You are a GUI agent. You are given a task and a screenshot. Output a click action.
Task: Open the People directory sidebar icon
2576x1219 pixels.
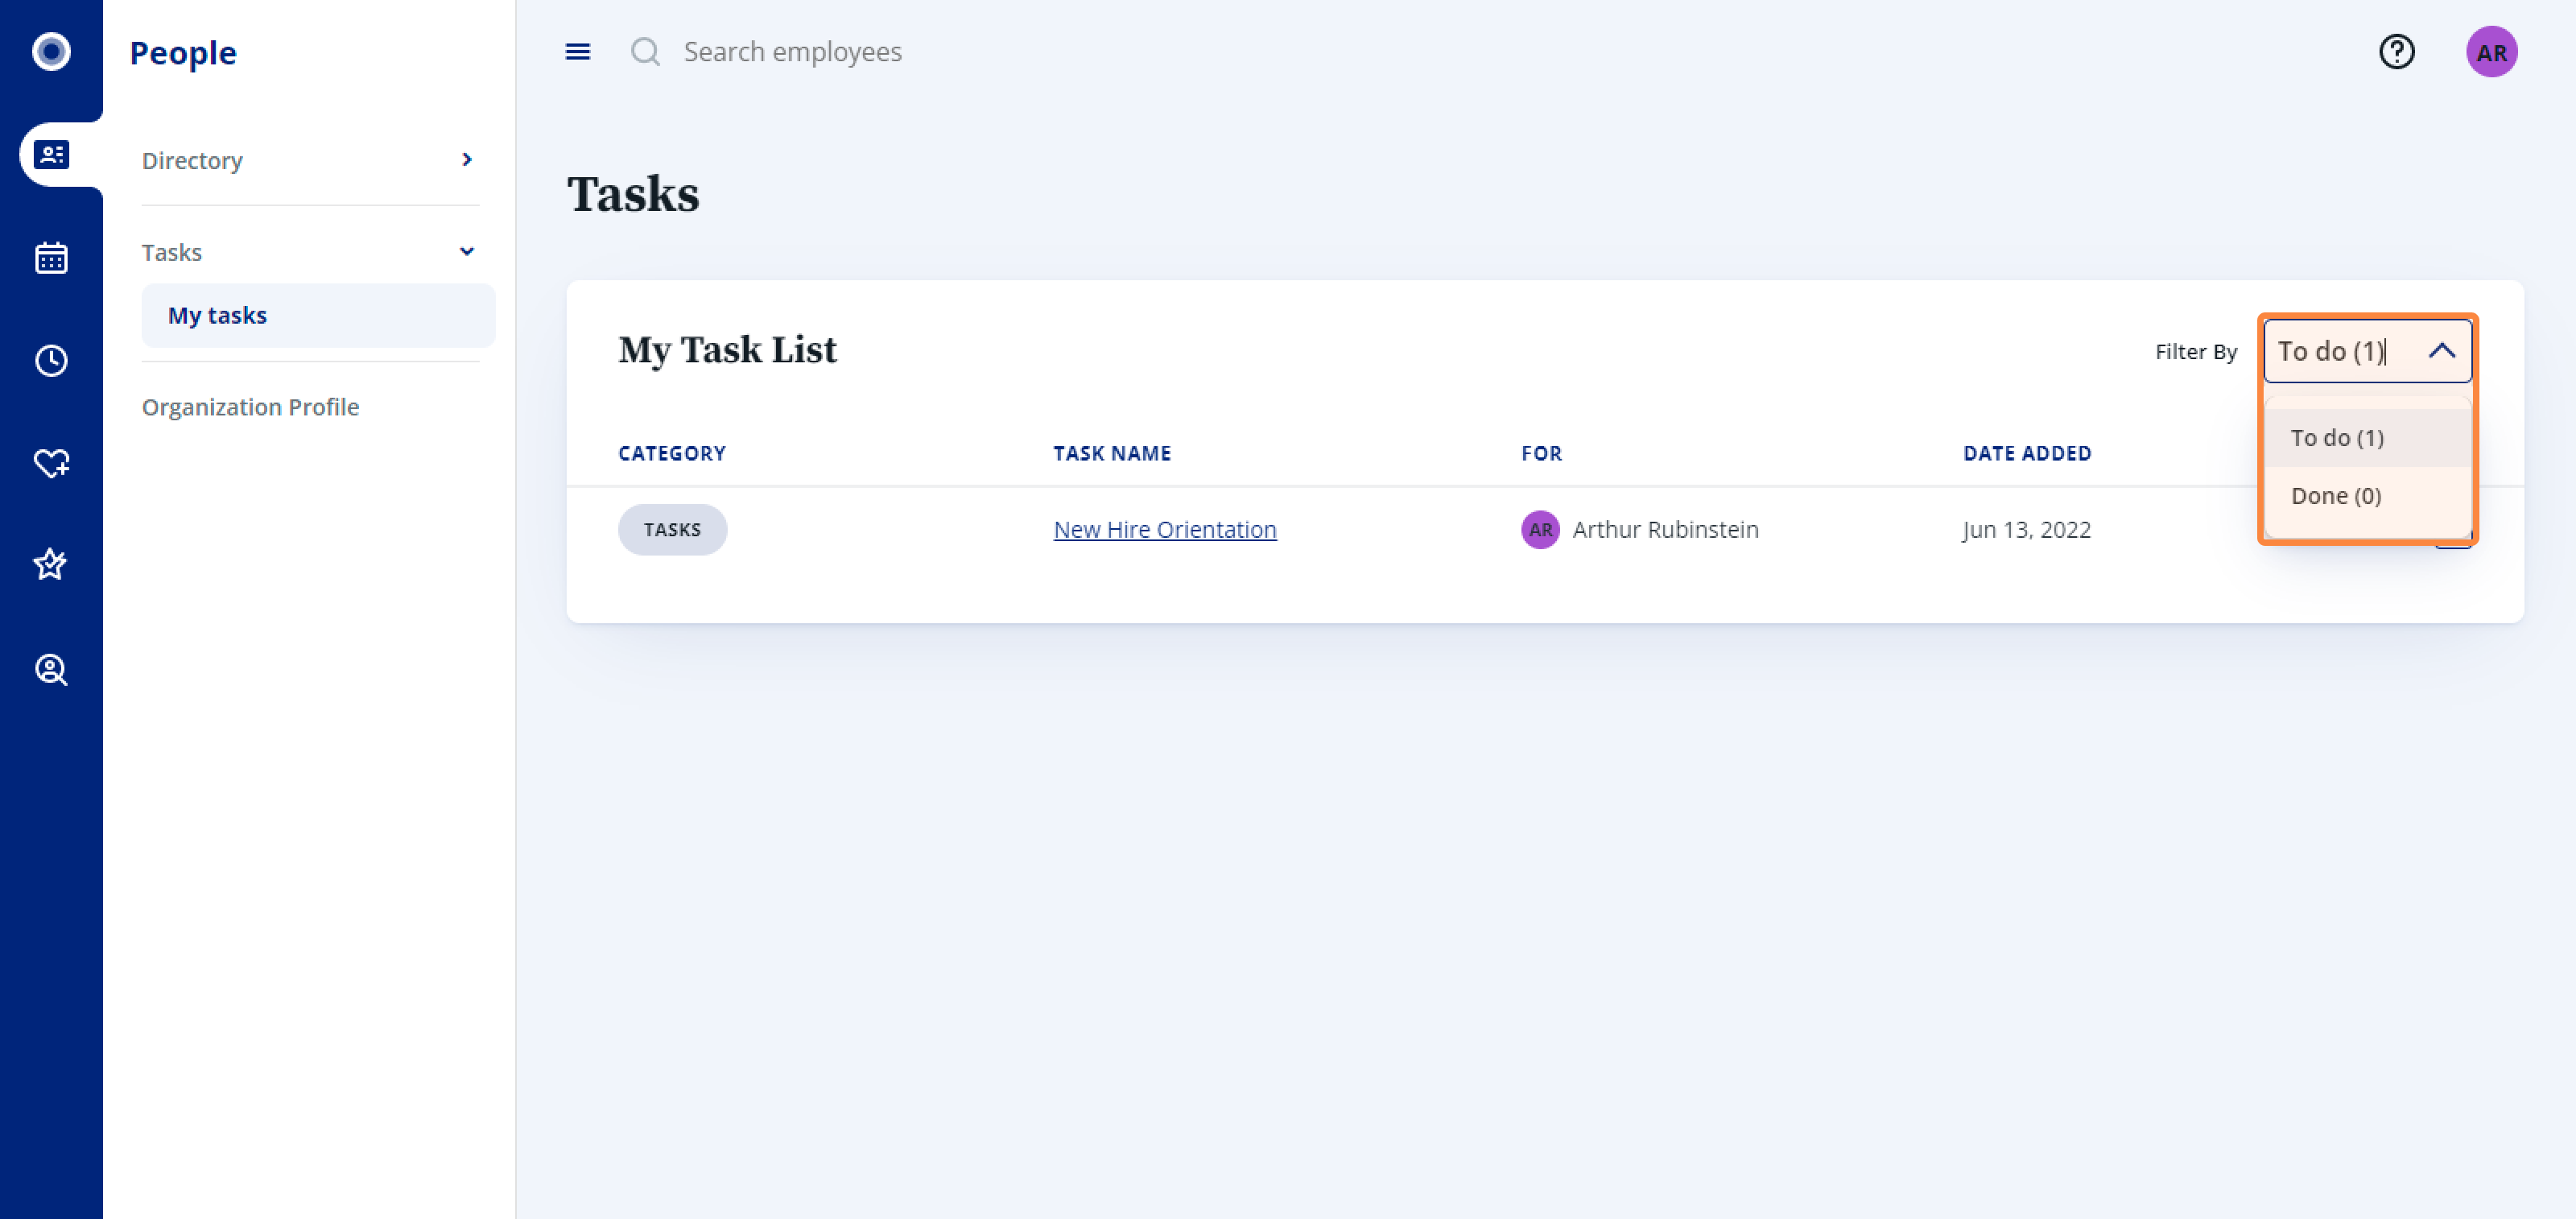point(51,155)
